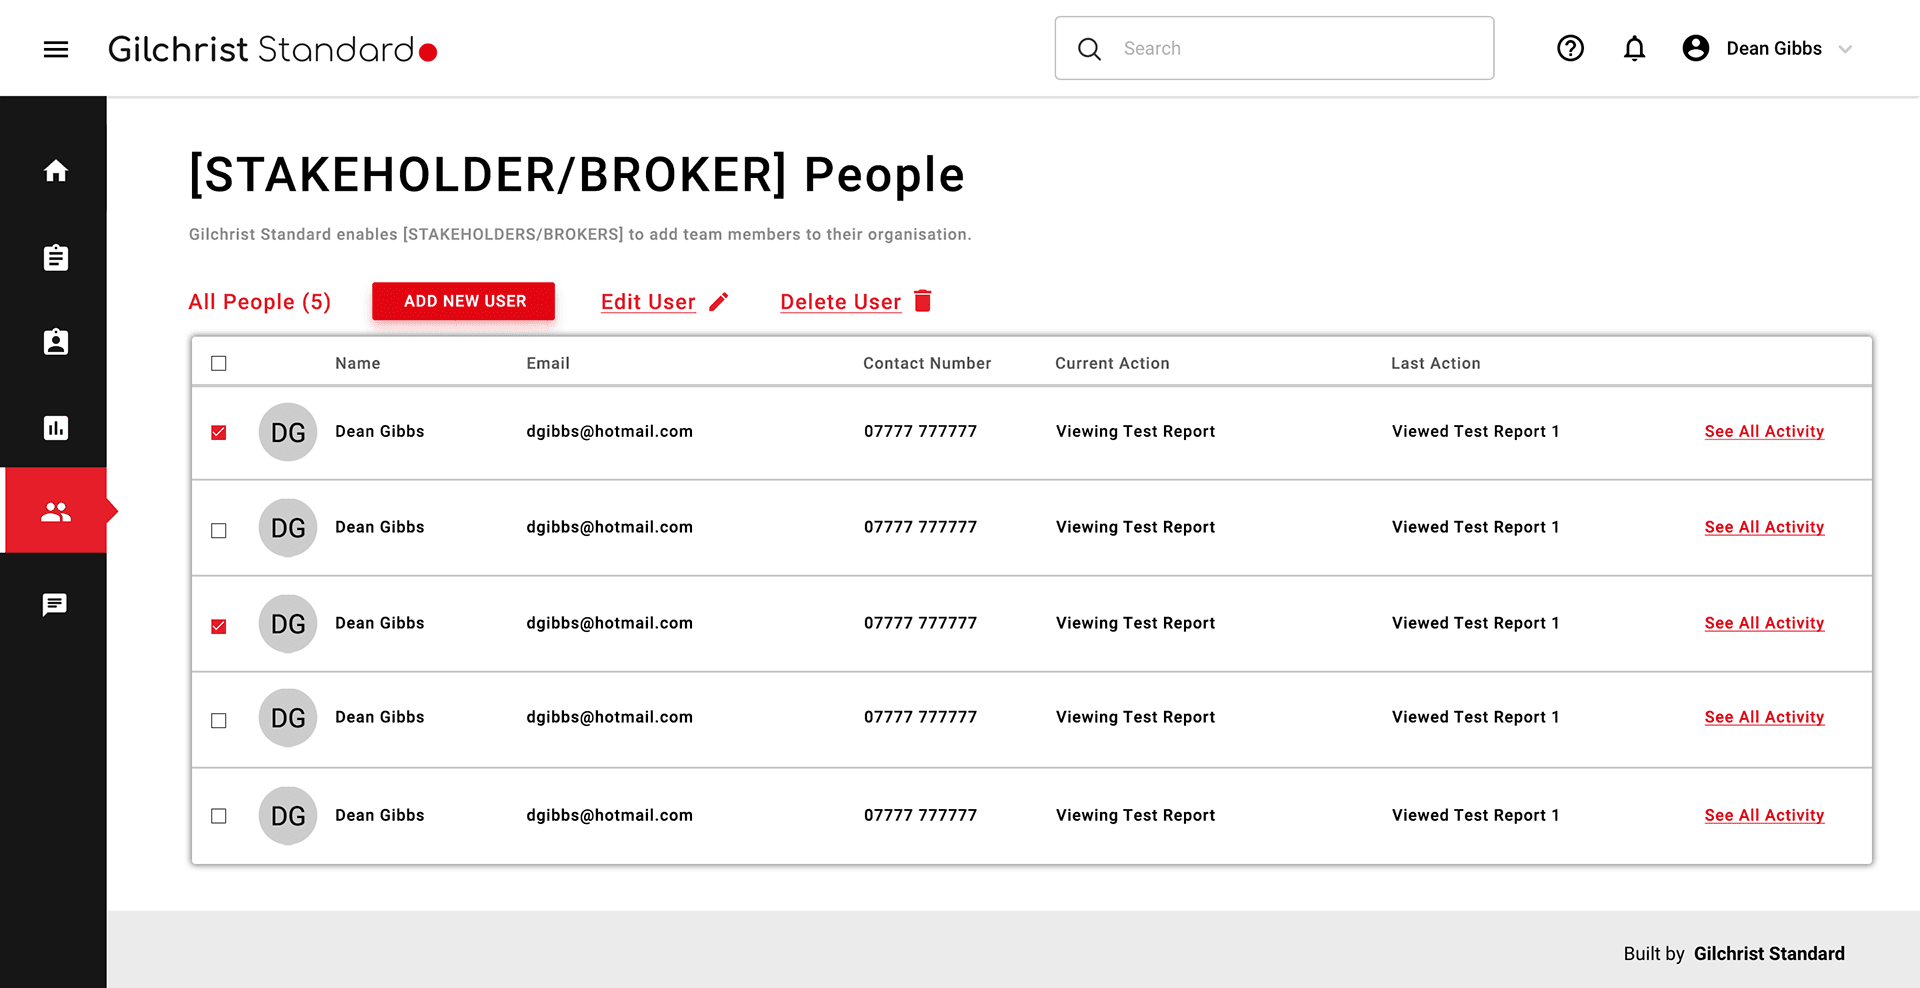Viewport: 1920px width, 988px height.
Task: Open the hamburger menu
Action: [56, 49]
